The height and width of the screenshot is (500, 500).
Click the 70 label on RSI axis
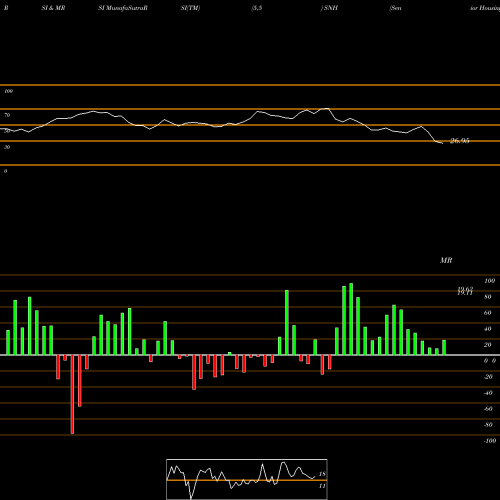point(7,115)
